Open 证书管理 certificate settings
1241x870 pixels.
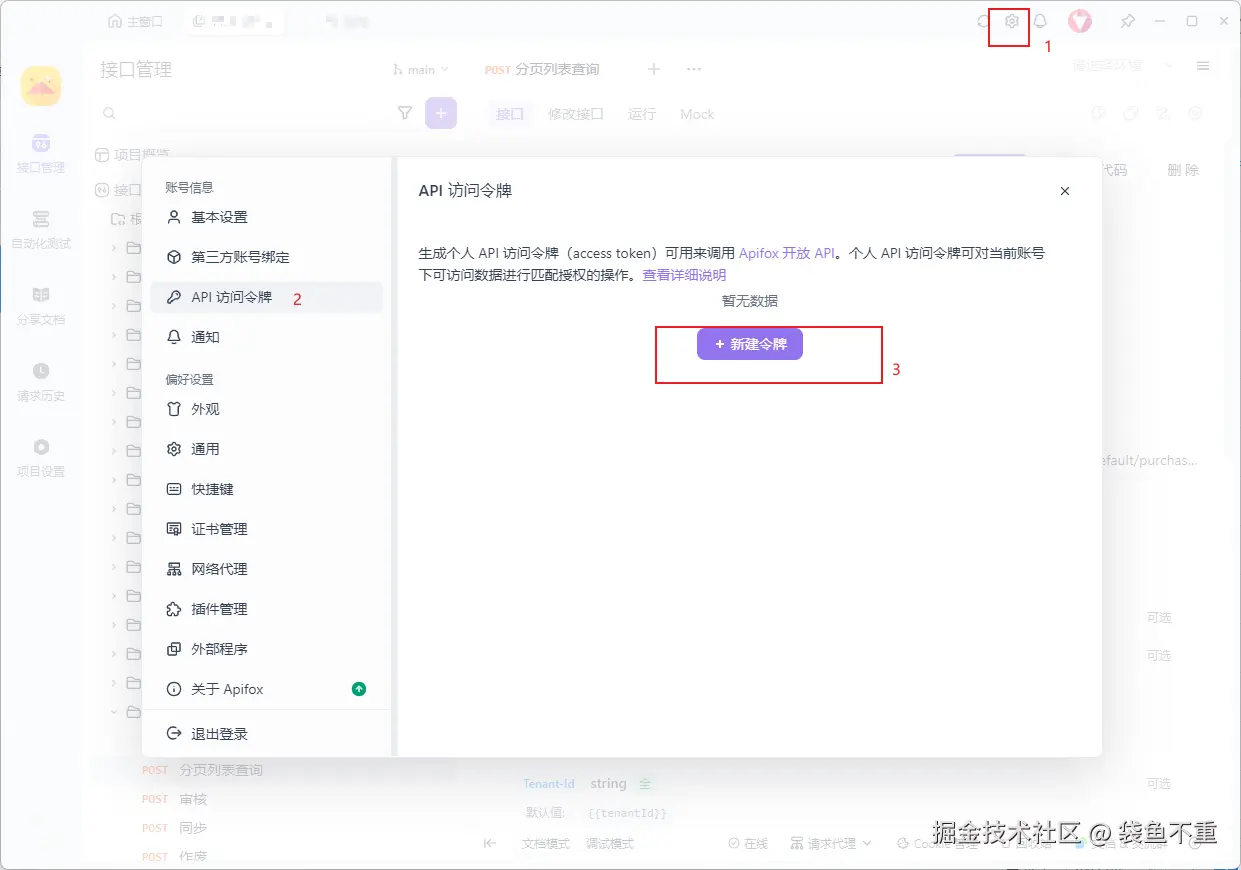[x=267, y=529]
